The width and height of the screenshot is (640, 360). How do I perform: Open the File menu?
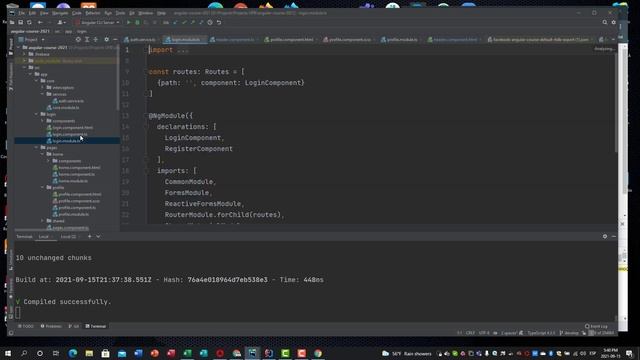pyautogui.click(x=22, y=13)
